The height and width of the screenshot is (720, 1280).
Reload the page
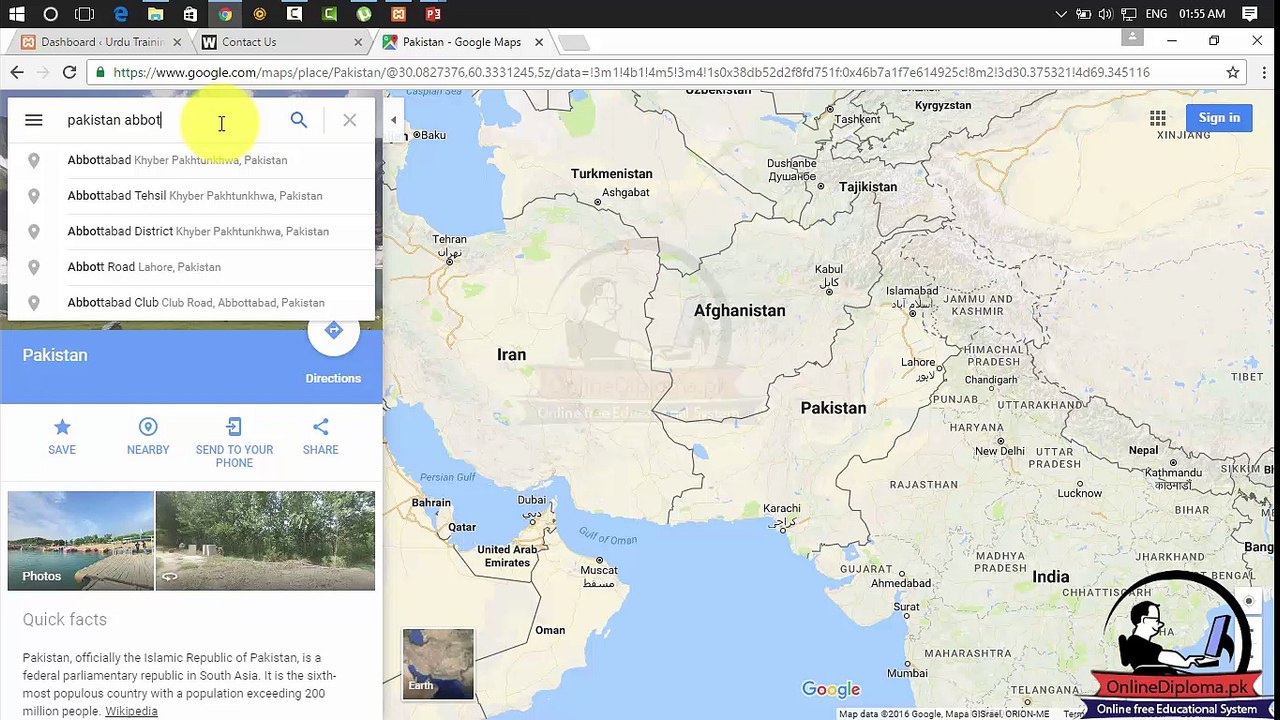click(69, 72)
